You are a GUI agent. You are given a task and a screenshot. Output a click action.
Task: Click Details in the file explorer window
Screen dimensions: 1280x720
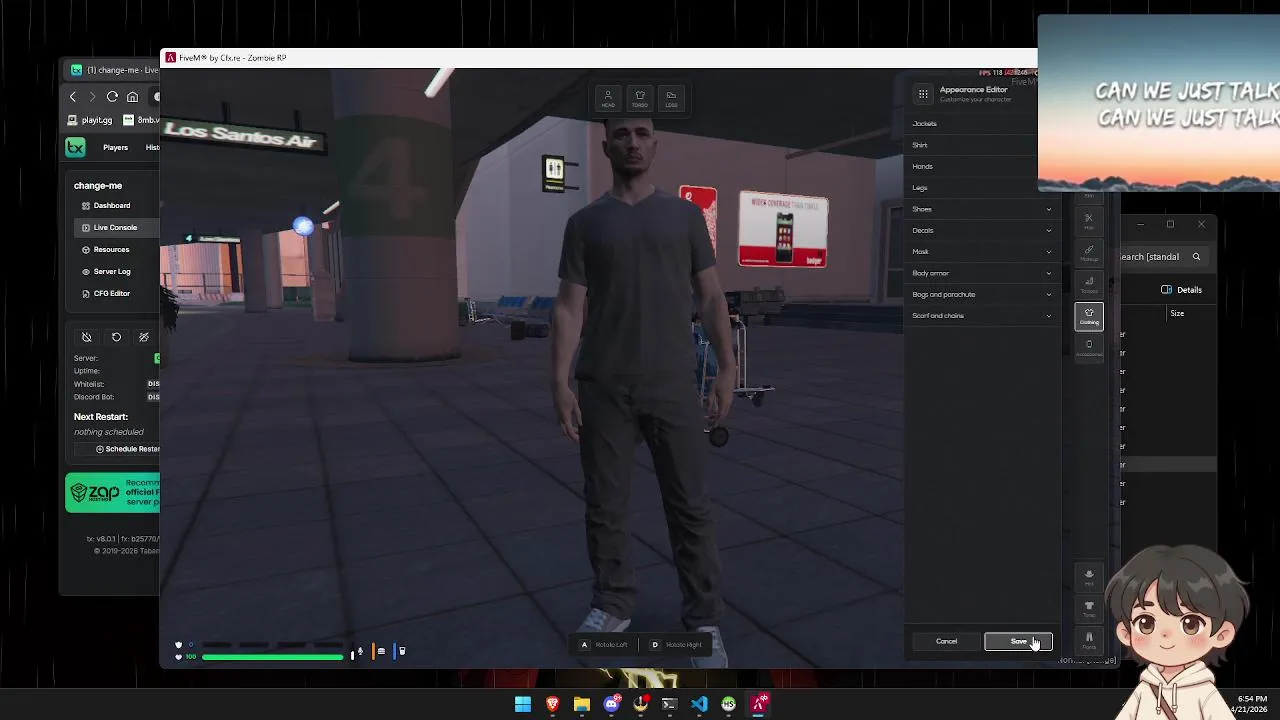coord(1181,290)
